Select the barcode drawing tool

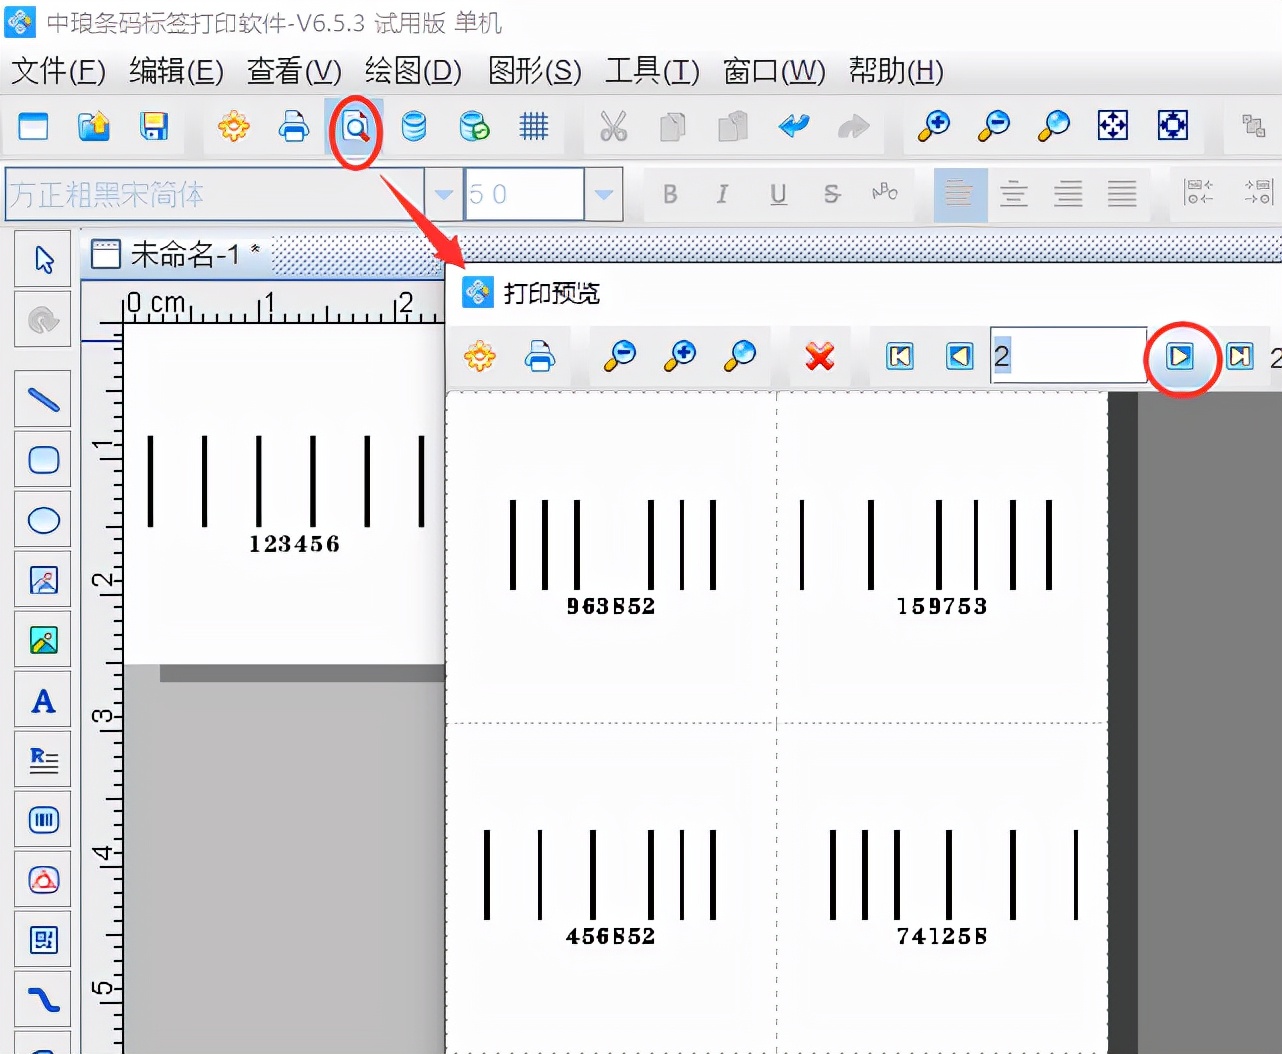coord(42,820)
